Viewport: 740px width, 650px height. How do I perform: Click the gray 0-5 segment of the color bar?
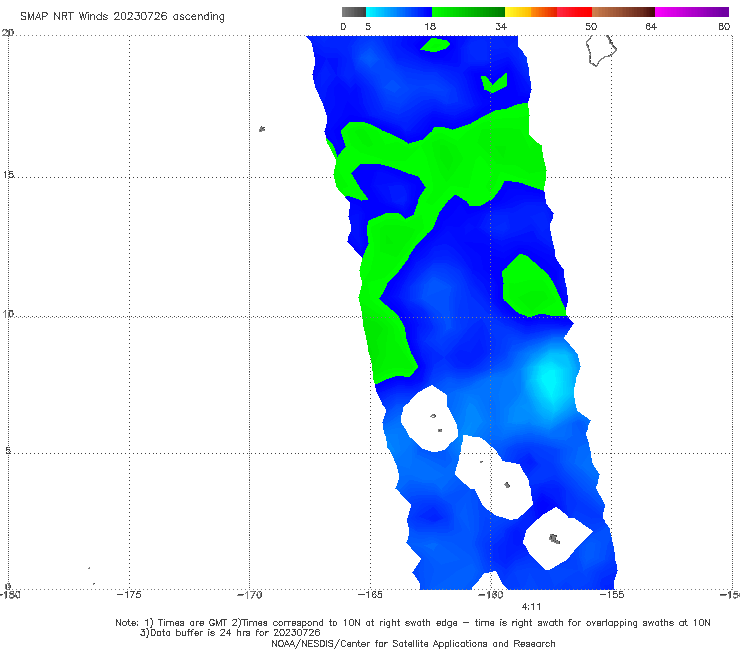354,12
